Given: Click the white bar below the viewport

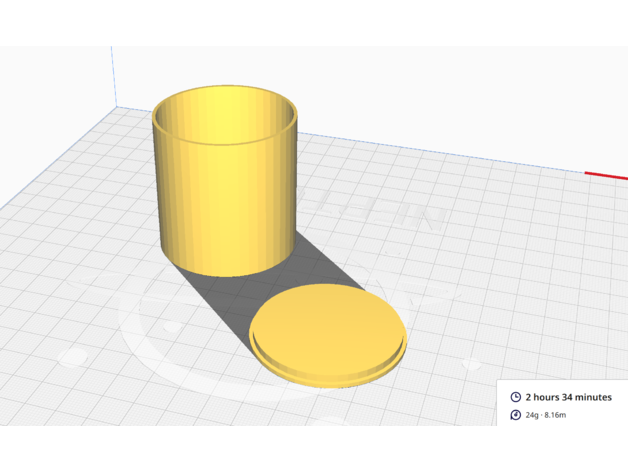Looking at the screenshot, I should pos(314,449).
